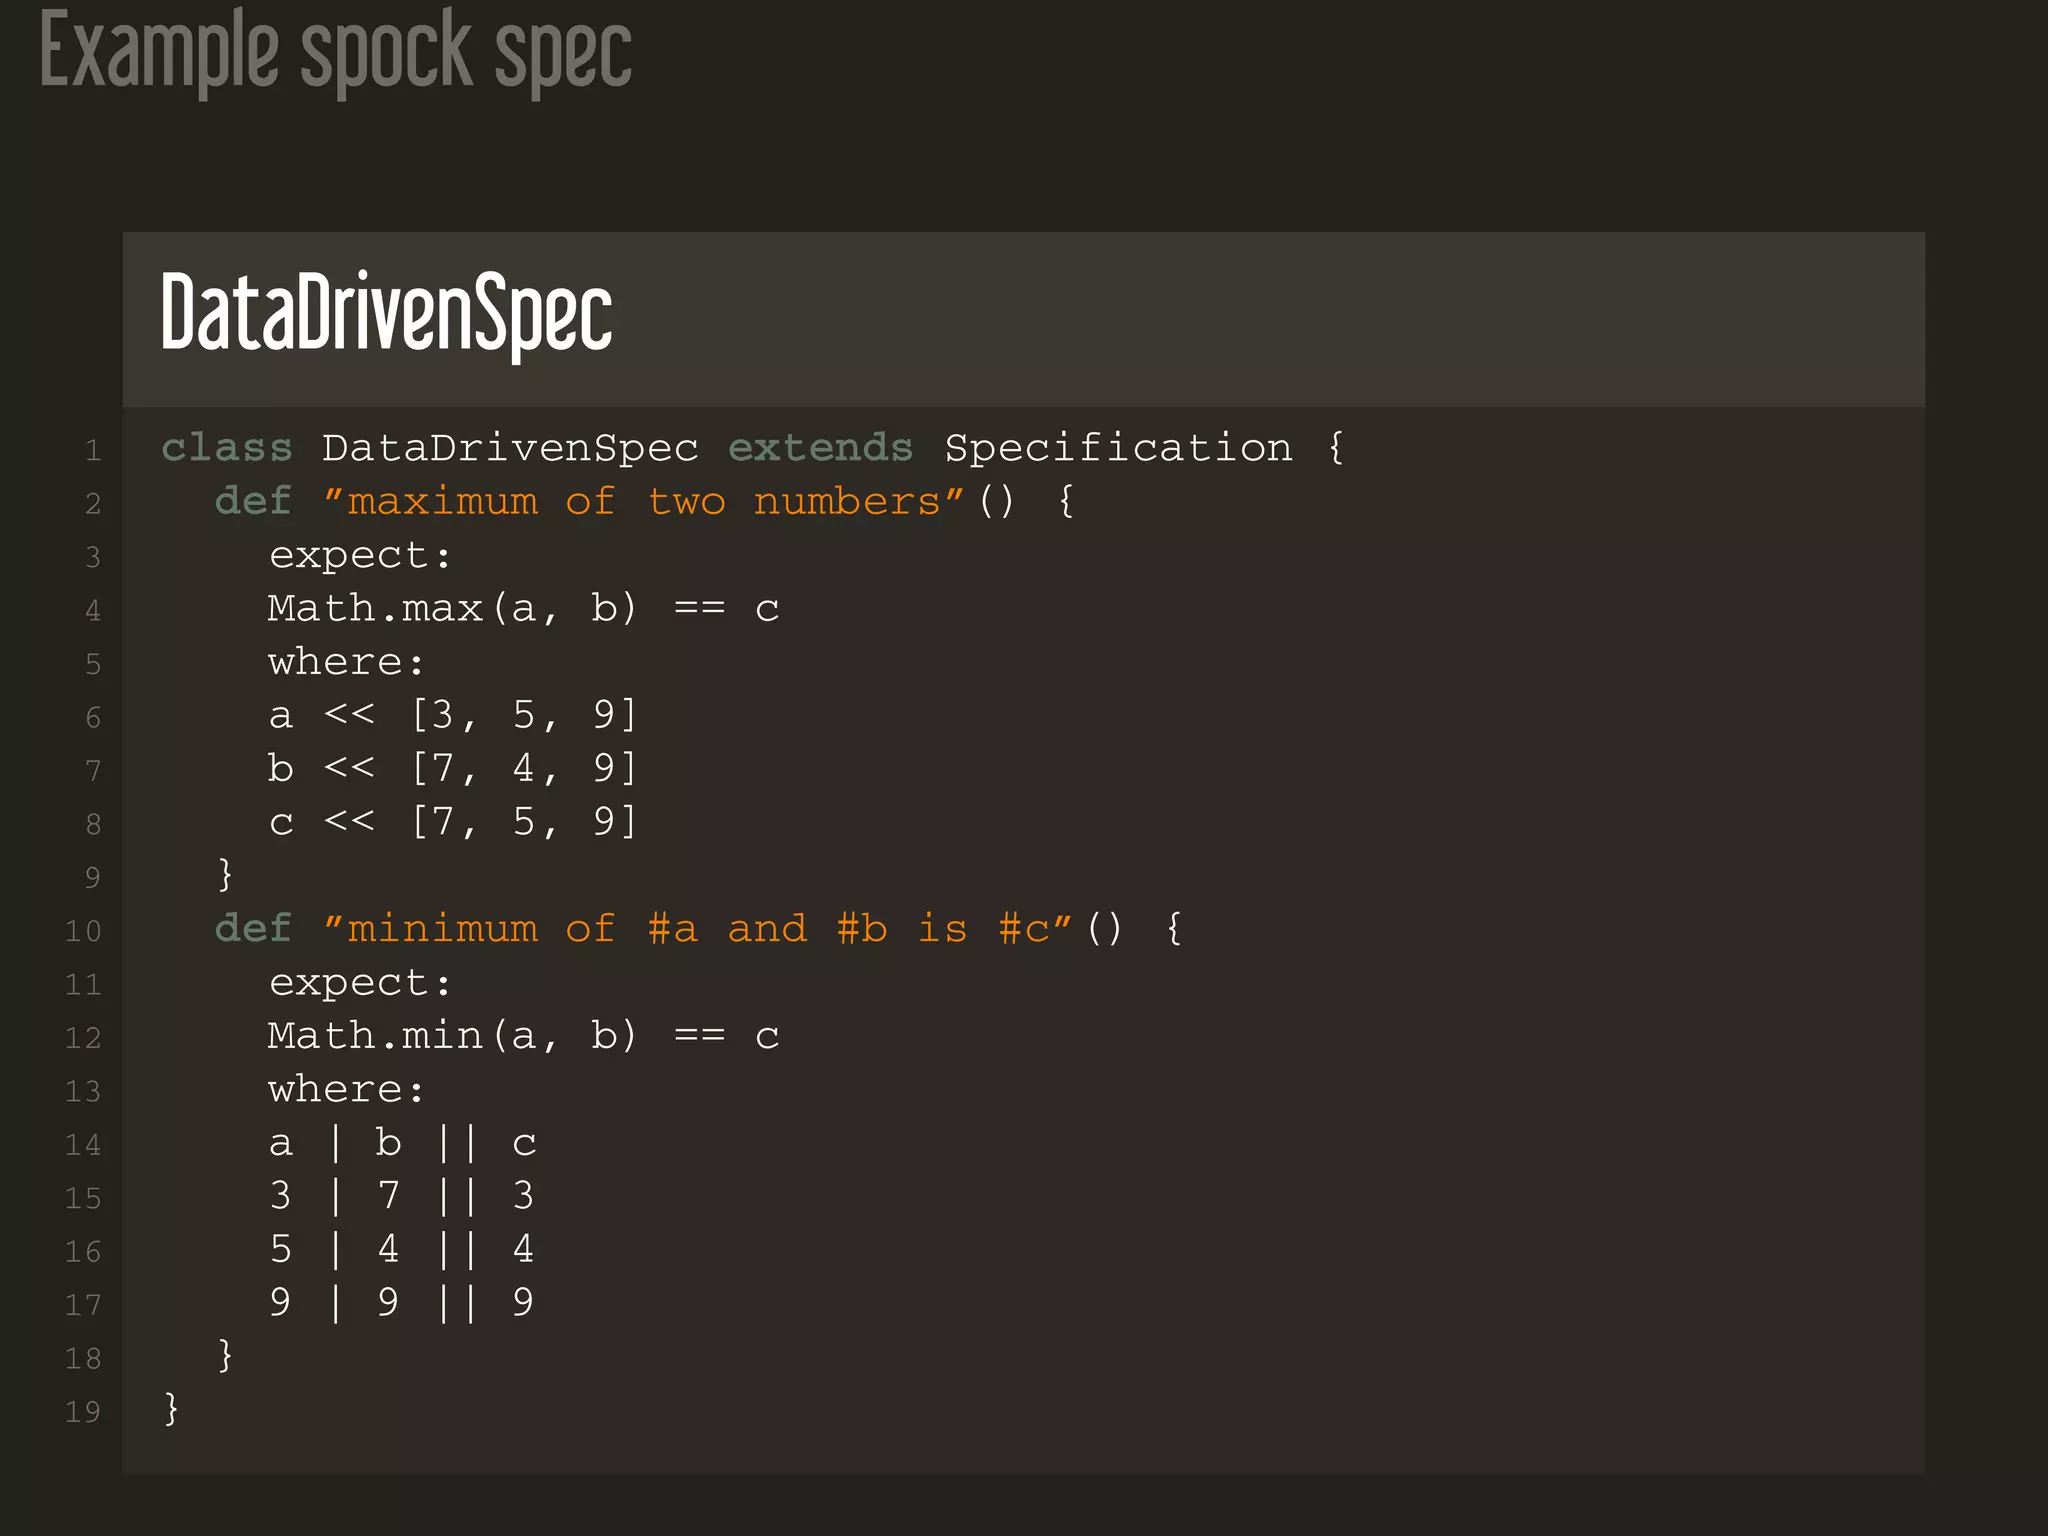Click the 'where:' label on line 13
2048x1536 pixels.
pos(347,1089)
